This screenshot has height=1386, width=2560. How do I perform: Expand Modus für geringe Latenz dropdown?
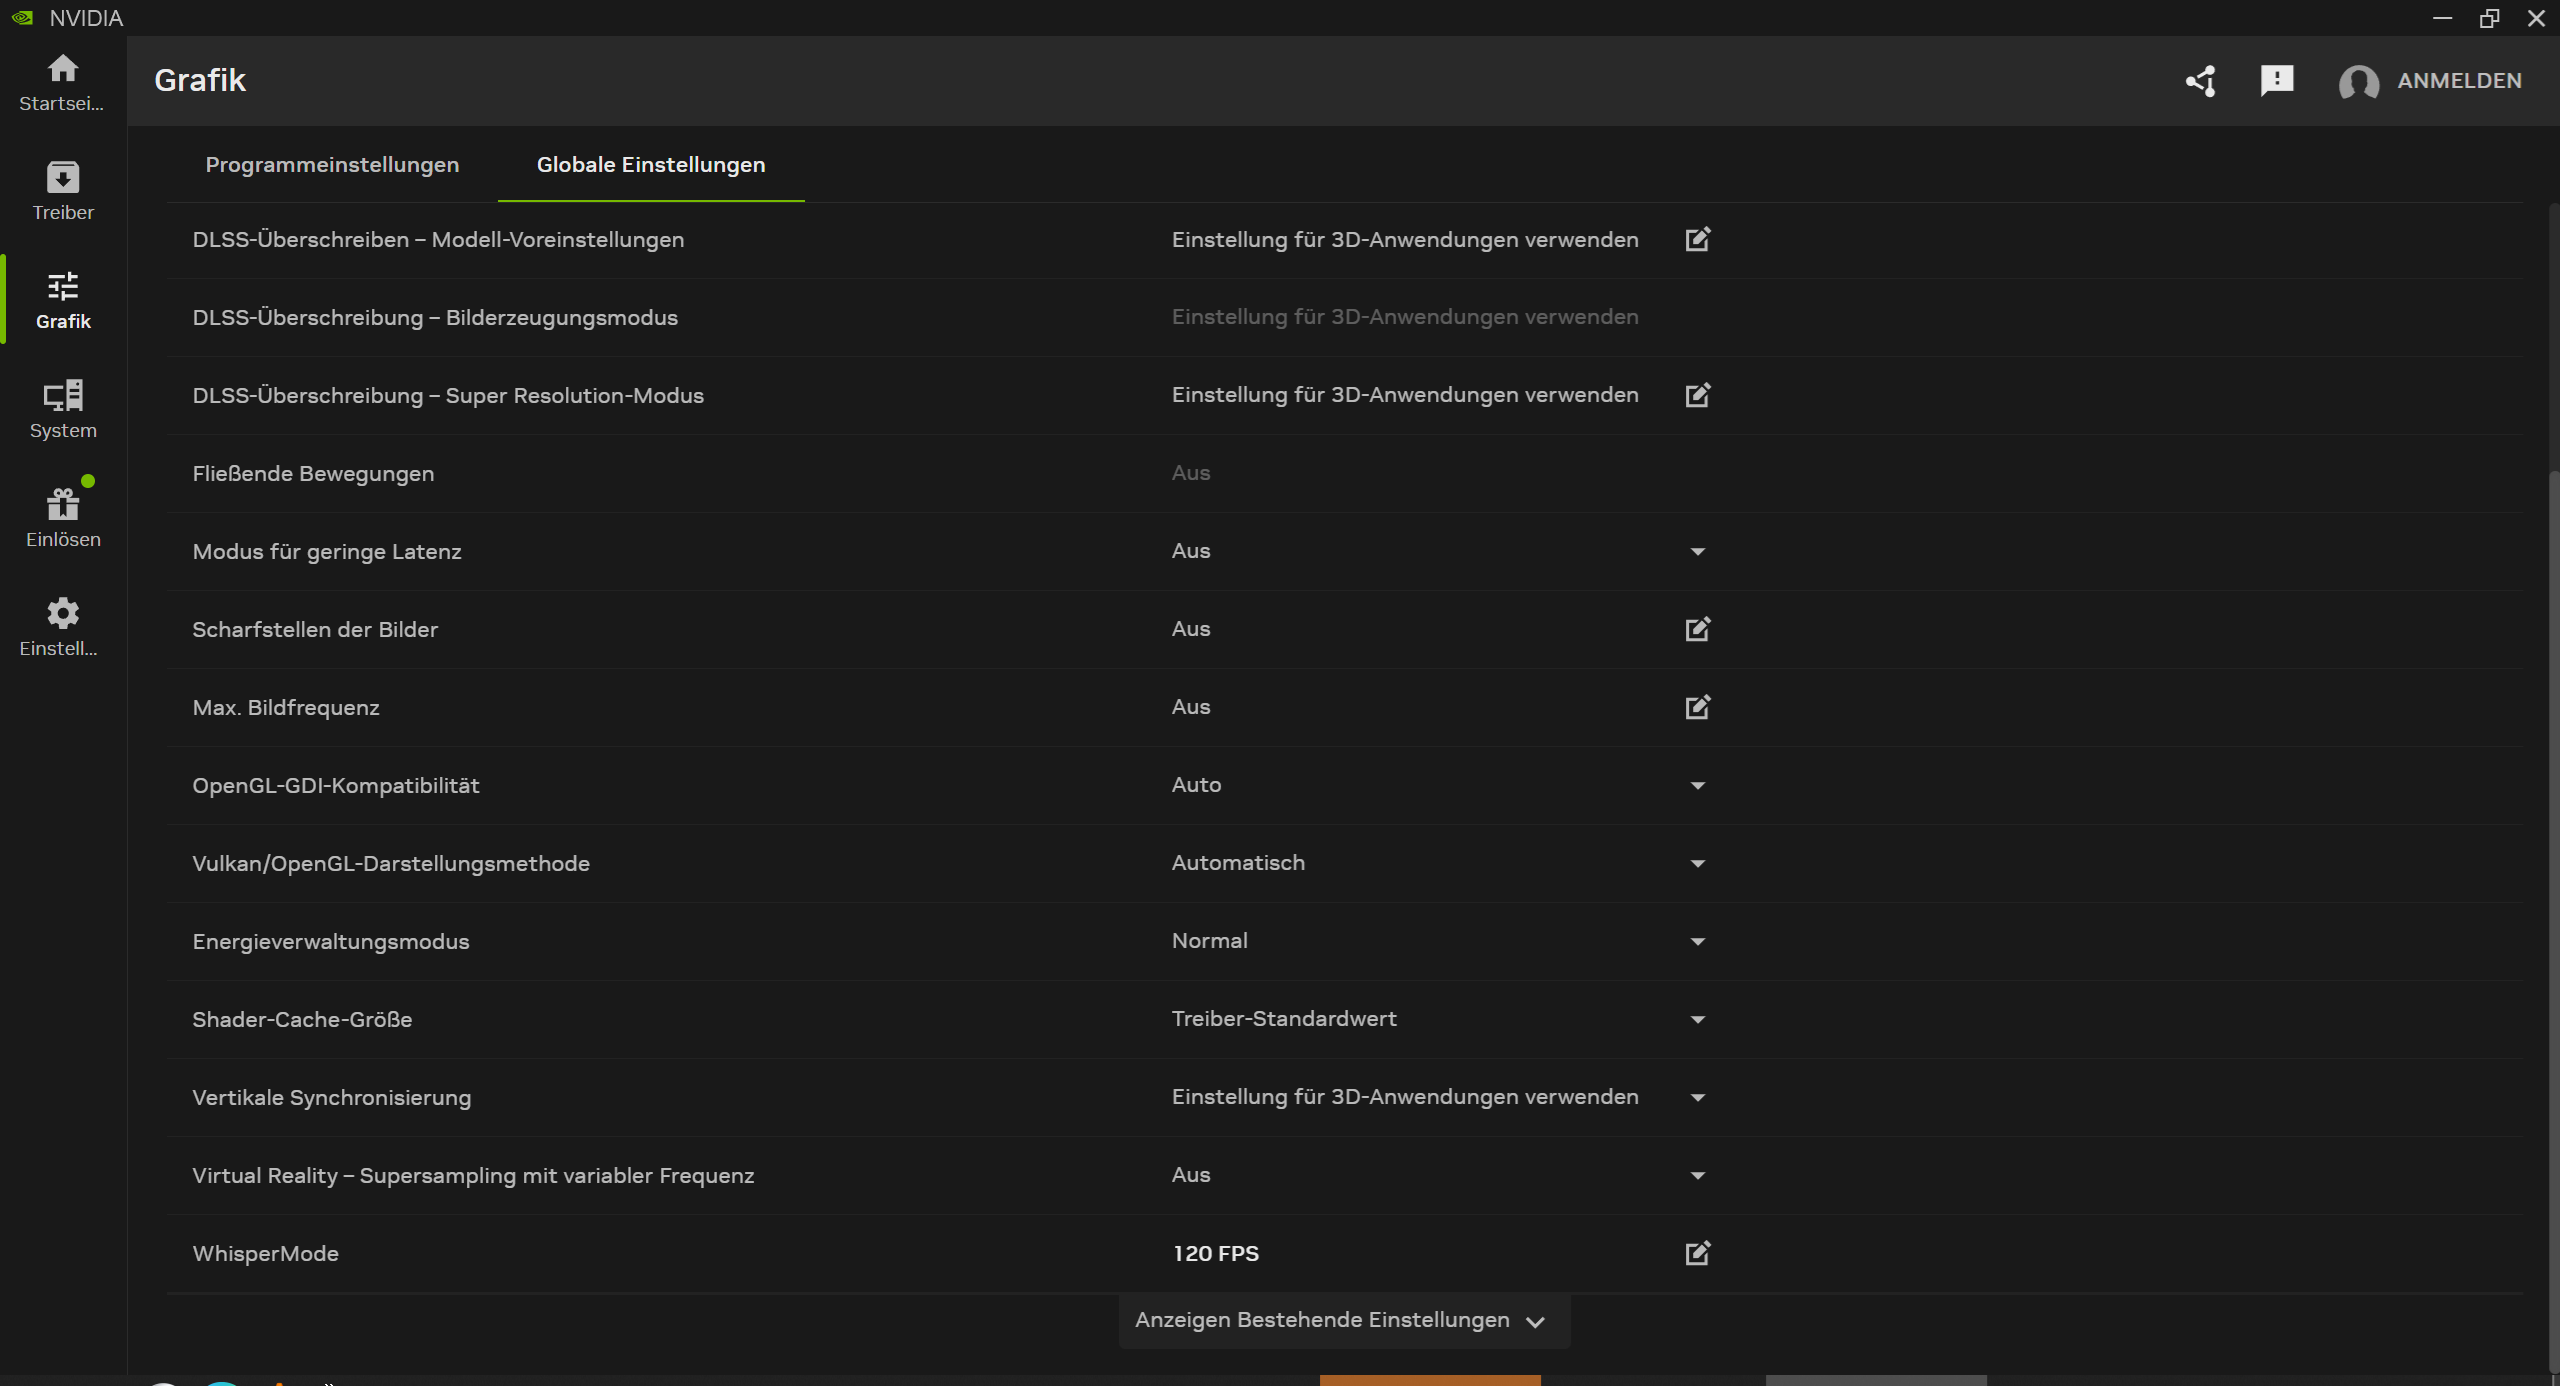coord(1697,552)
